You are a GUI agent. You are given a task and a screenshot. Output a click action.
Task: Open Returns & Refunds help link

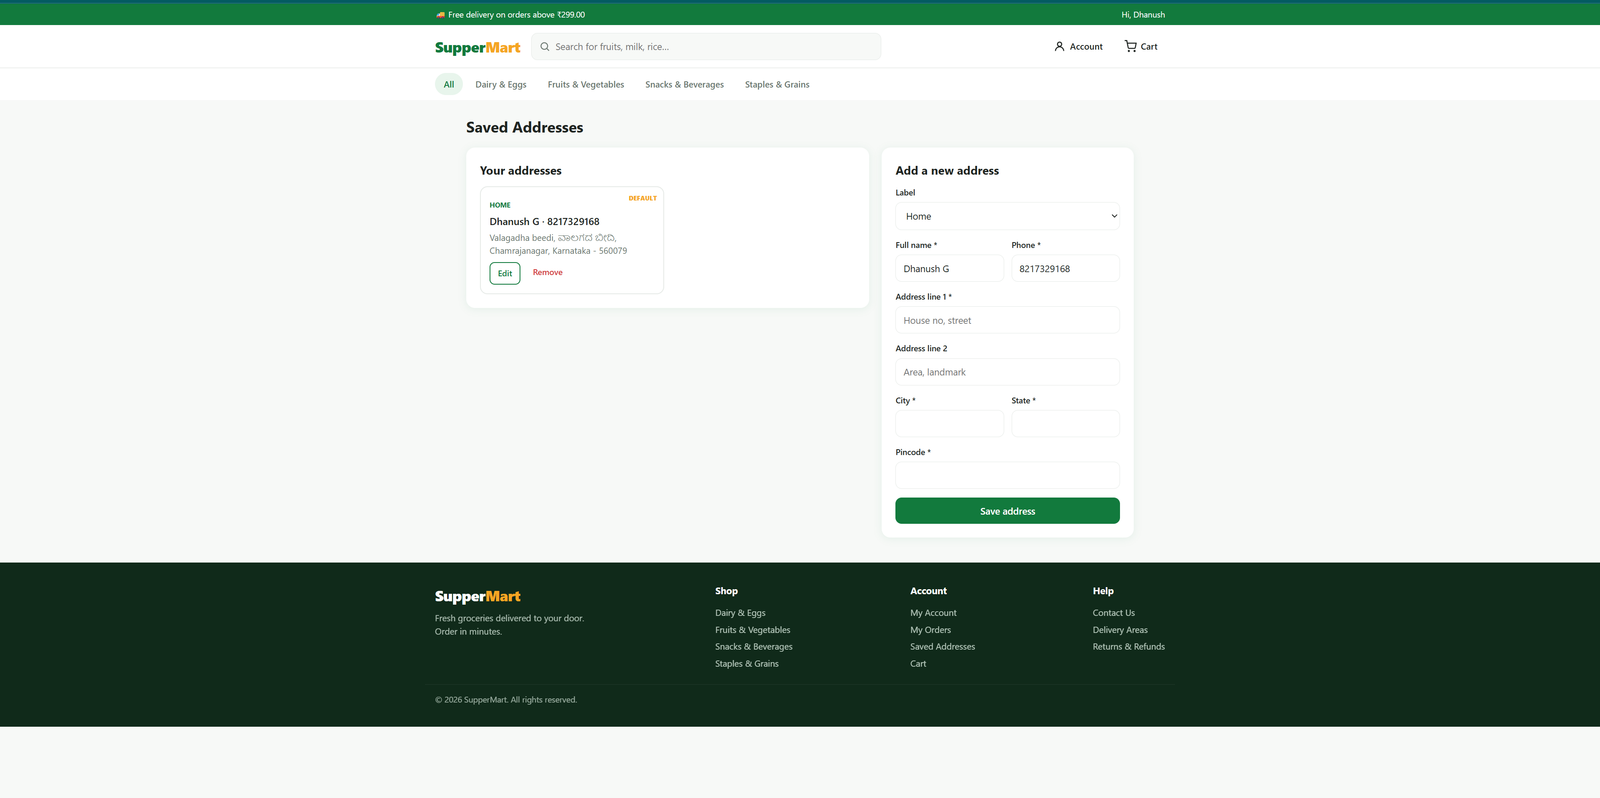click(x=1129, y=647)
